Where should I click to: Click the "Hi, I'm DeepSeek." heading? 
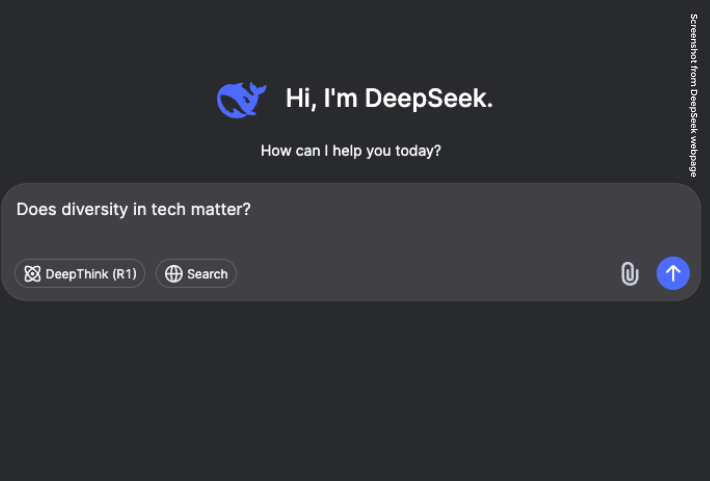pos(389,98)
